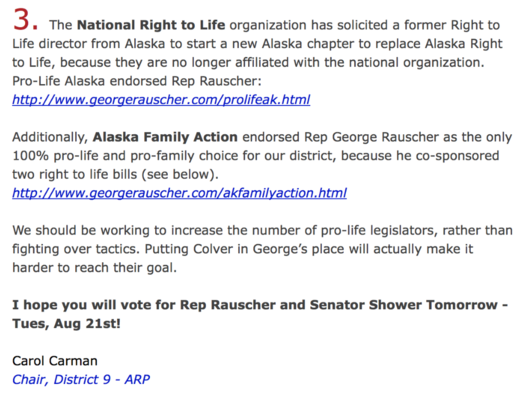Open the georgerauscher.com akfamilyaction.html link
The width and height of the screenshot is (524, 396).
point(179,193)
